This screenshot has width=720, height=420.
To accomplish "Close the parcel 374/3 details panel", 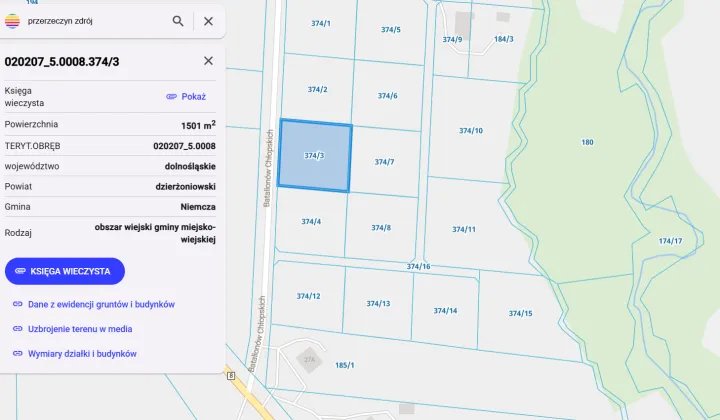I will (x=208, y=61).
